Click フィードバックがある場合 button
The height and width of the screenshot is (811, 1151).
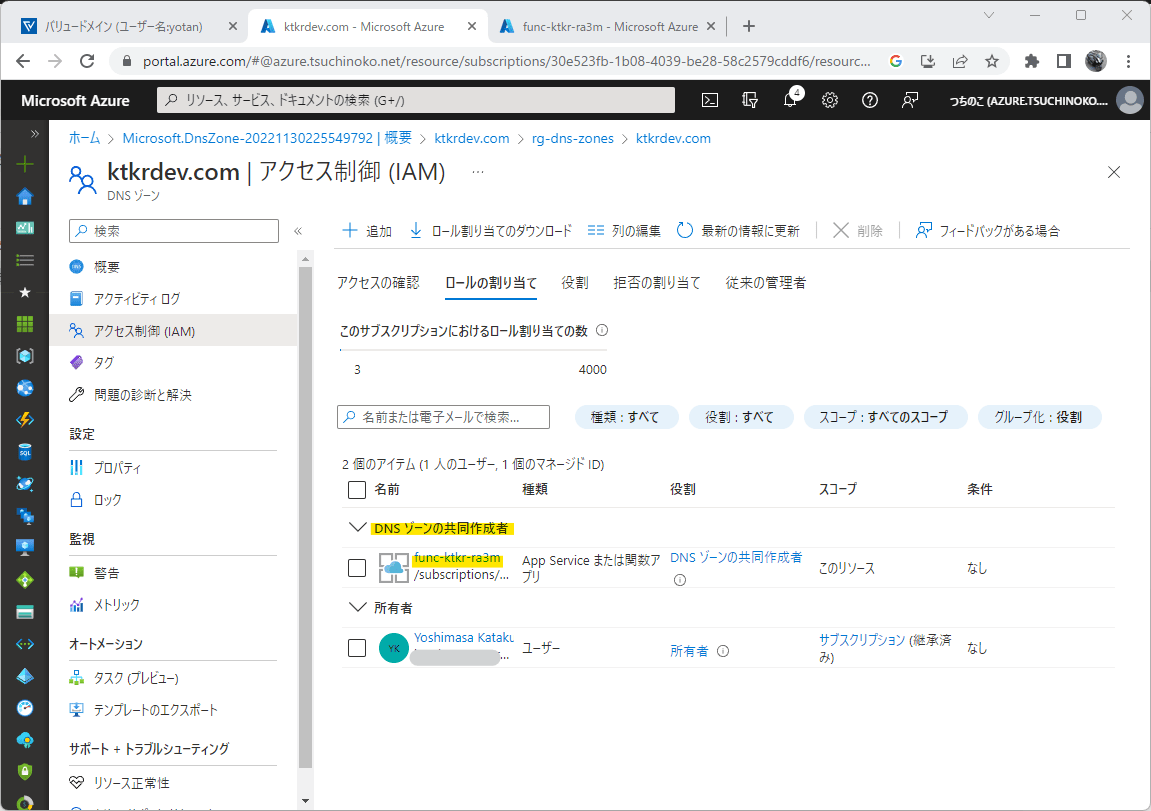click(987, 230)
